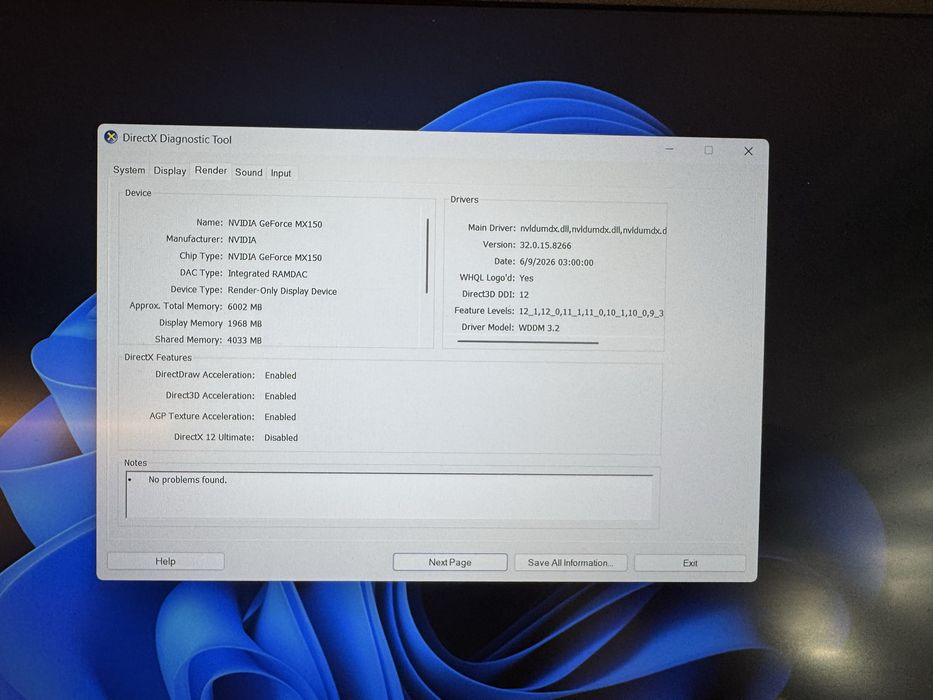Minimize the DirectX Diagnostic Tool window
Image resolution: width=933 pixels, height=700 pixels.
[x=669, y=149]
